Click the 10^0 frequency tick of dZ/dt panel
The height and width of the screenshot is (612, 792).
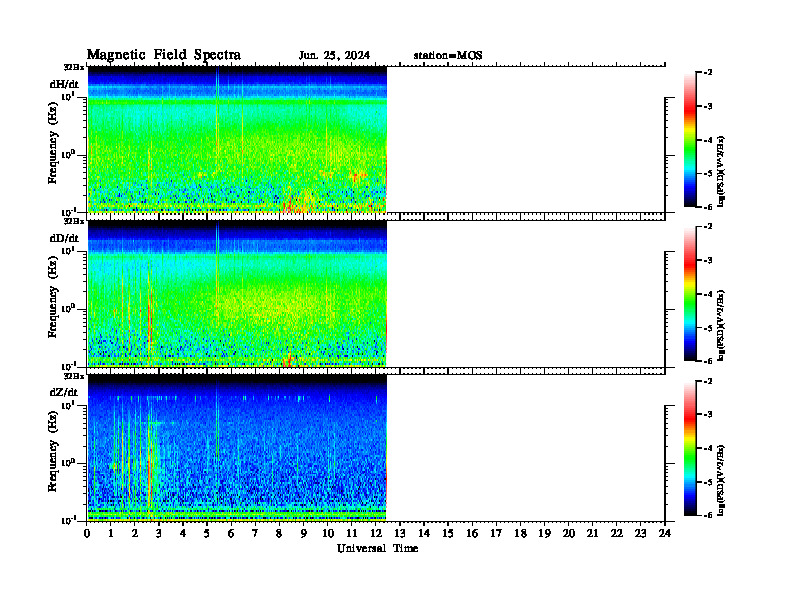pyautogui.click(x=69, y=463)
